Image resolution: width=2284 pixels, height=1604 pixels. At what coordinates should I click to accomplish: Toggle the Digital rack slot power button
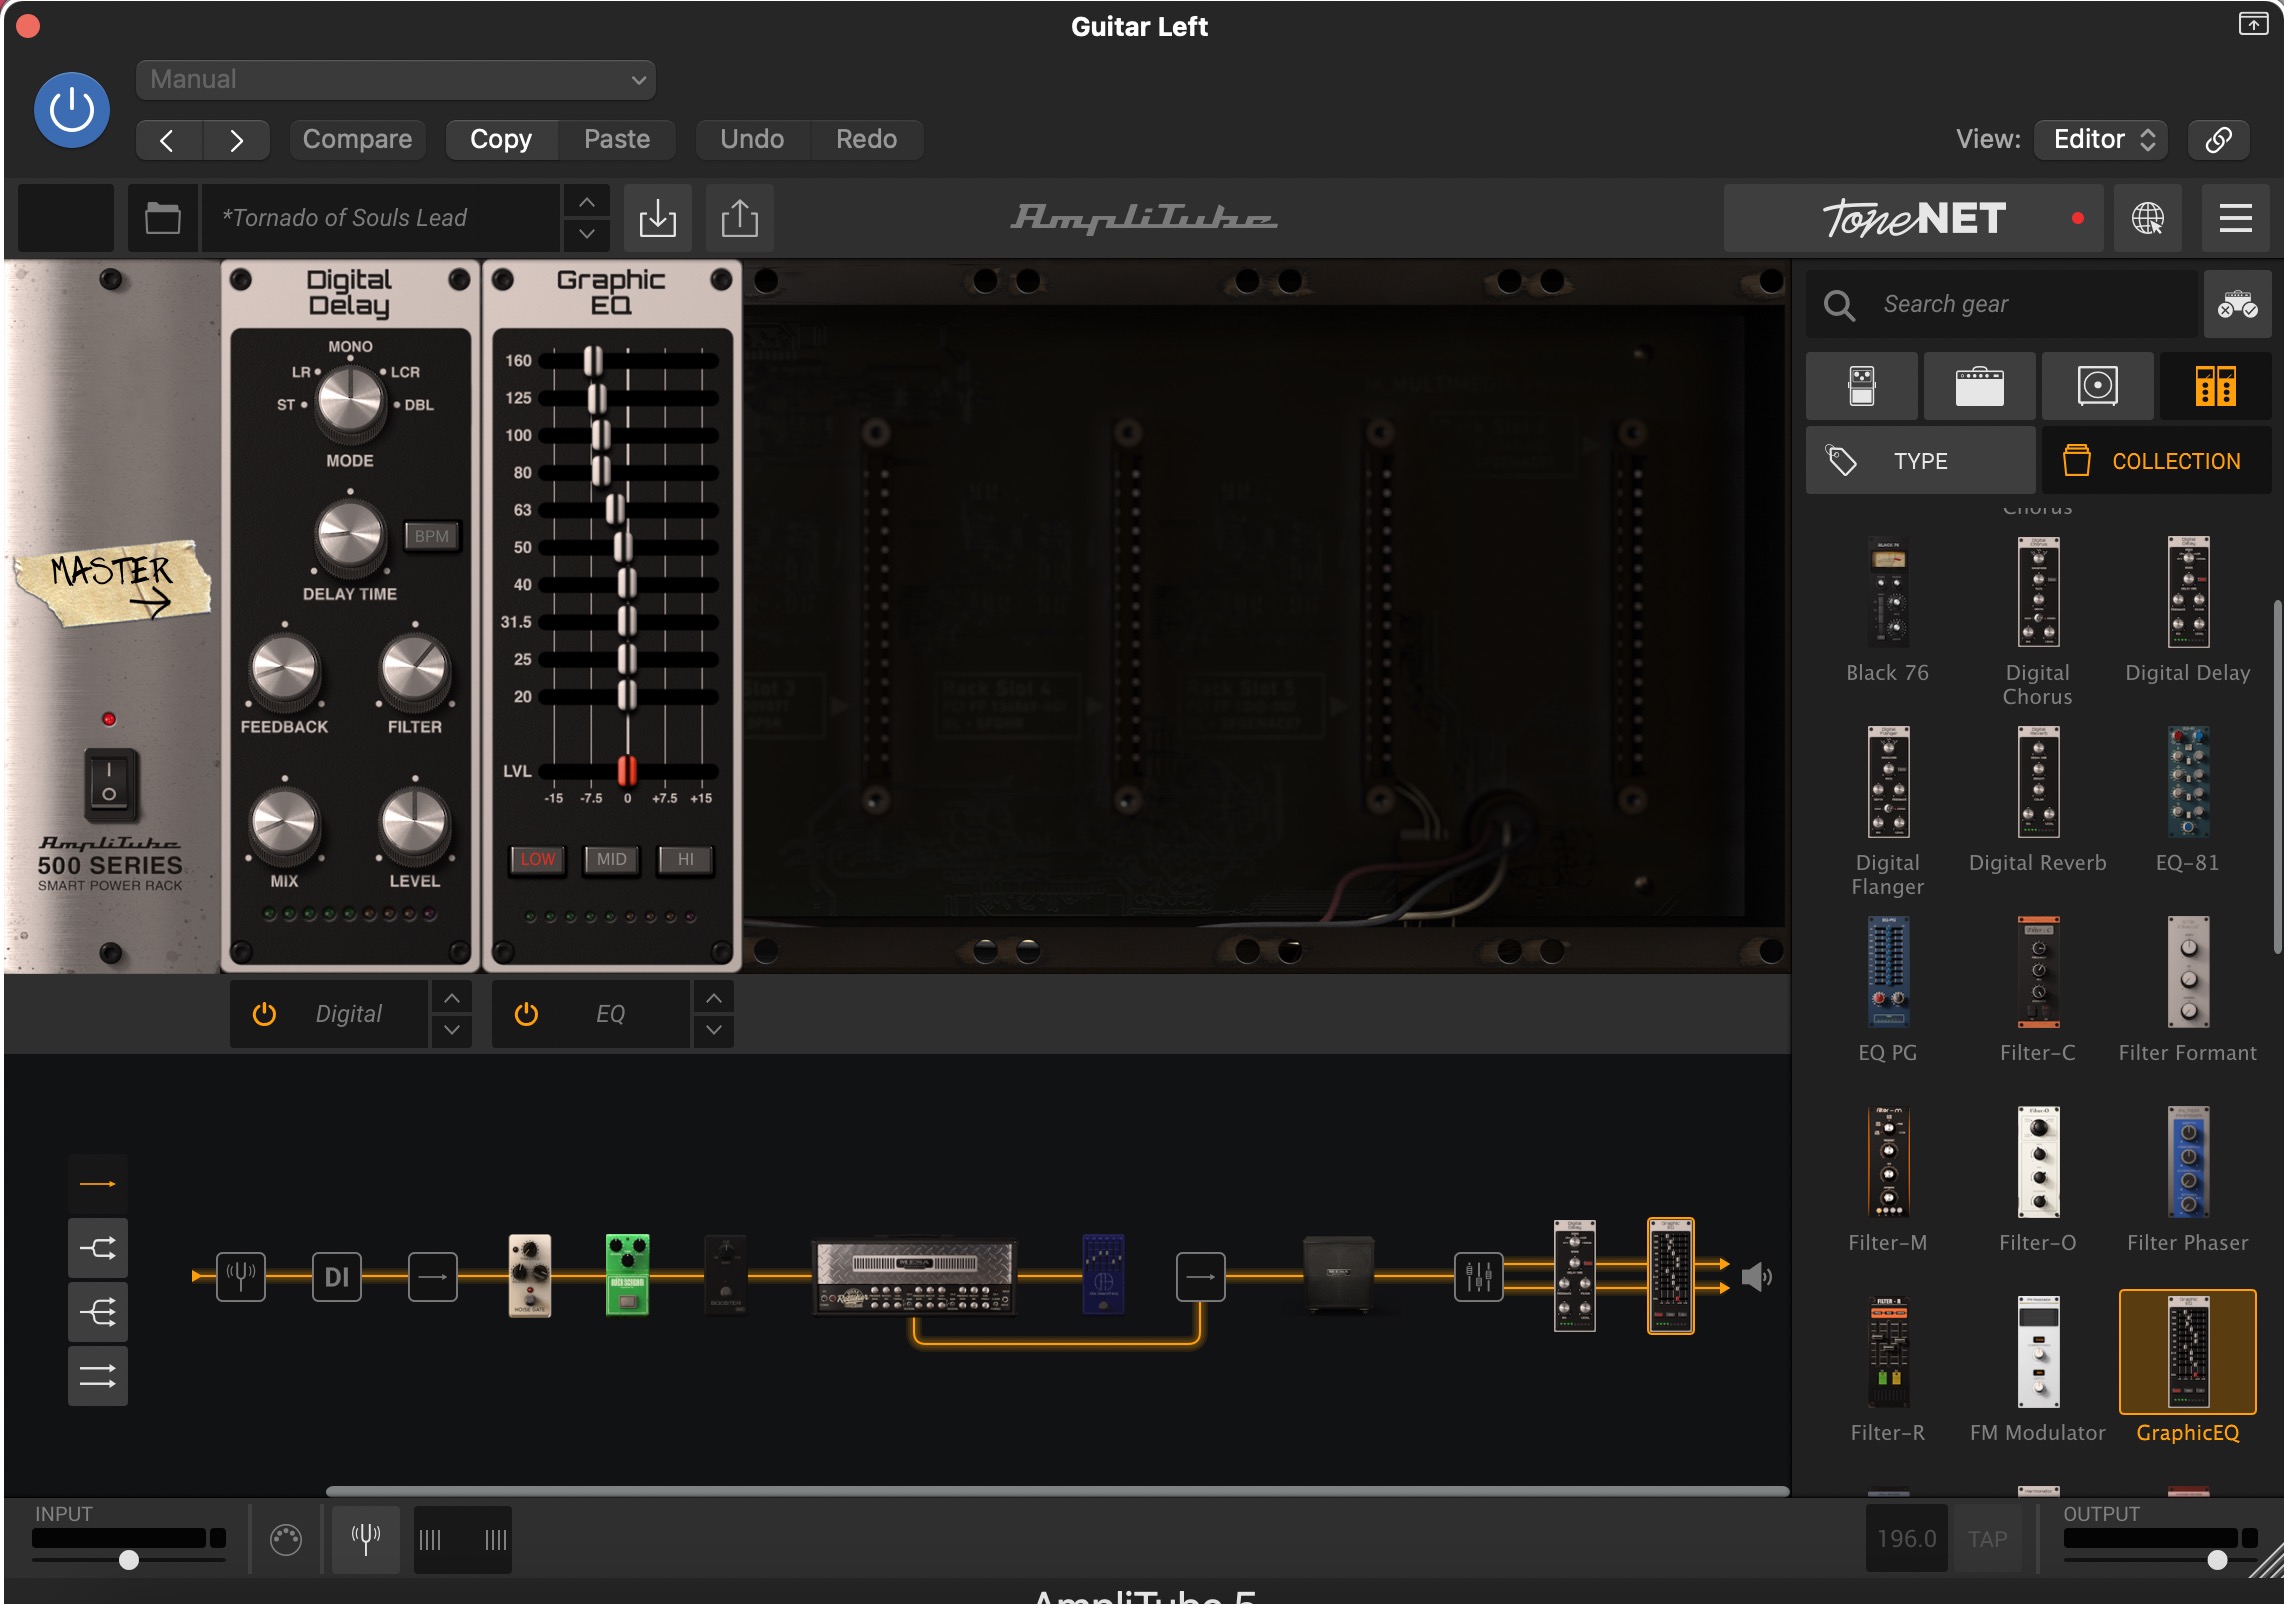(x=264, y=1014)
